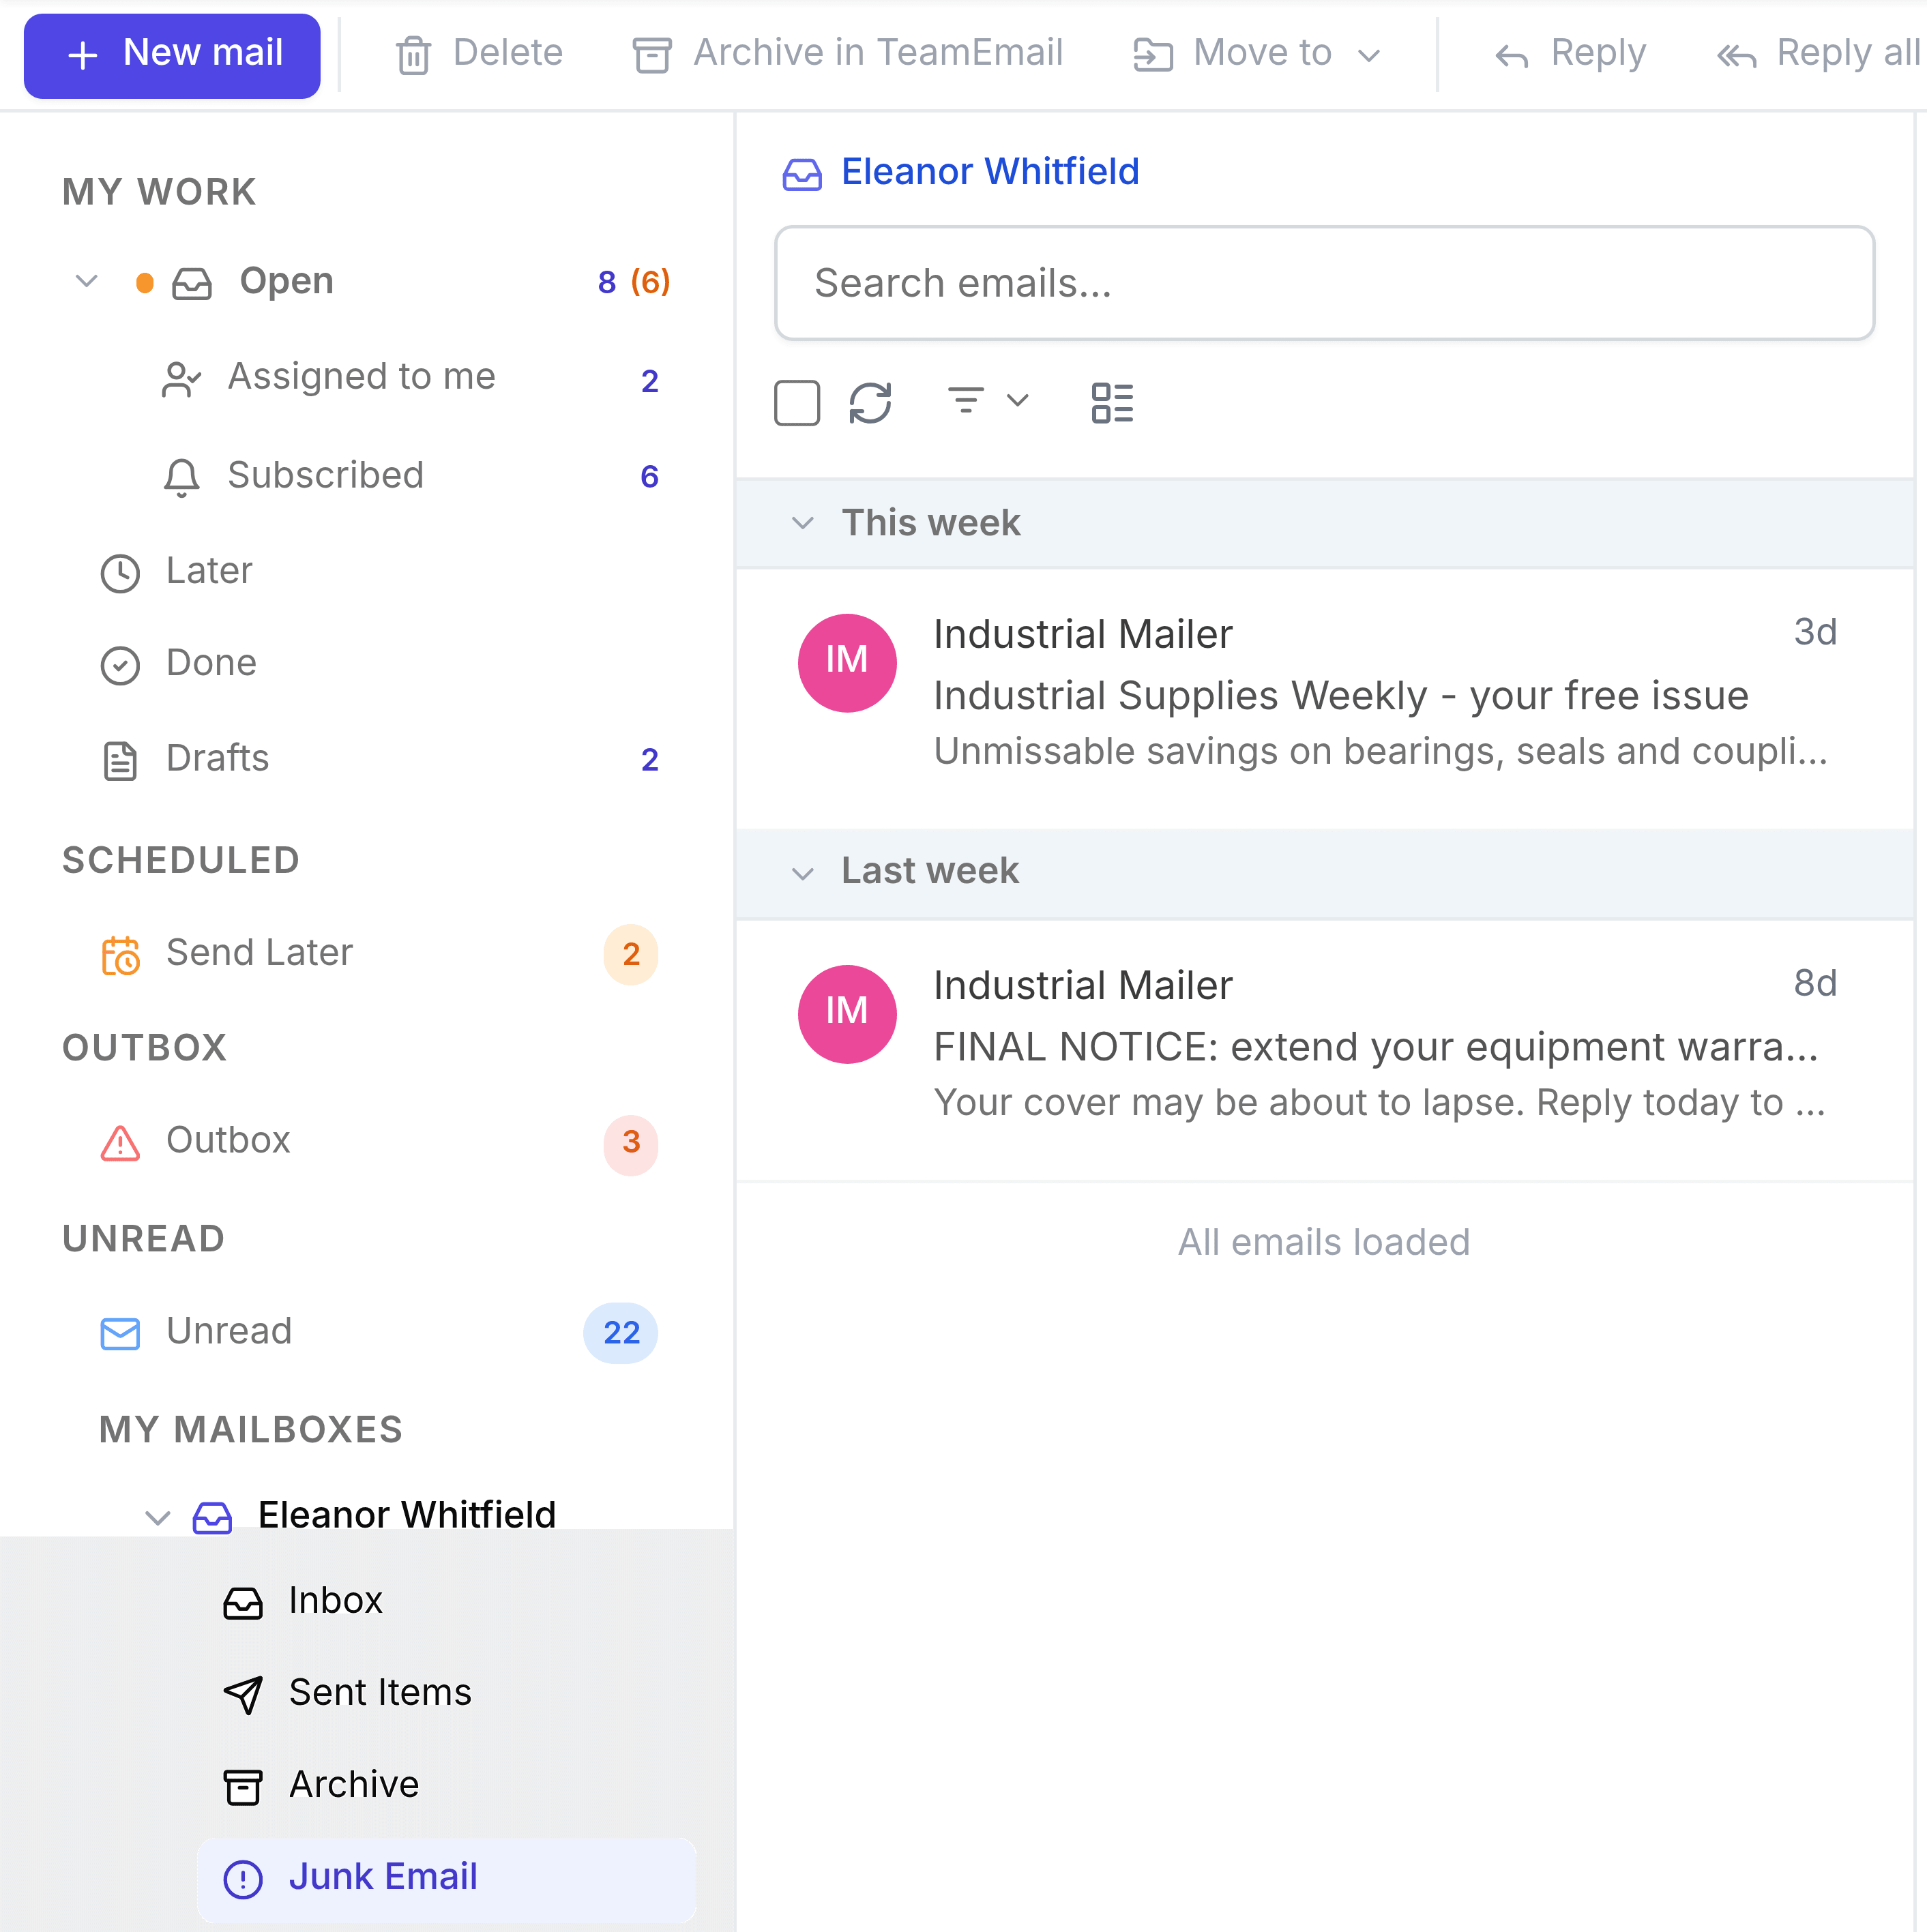Click the archive box toolbar icon
Screen dimensions: 1927x1932
[652, 55]
